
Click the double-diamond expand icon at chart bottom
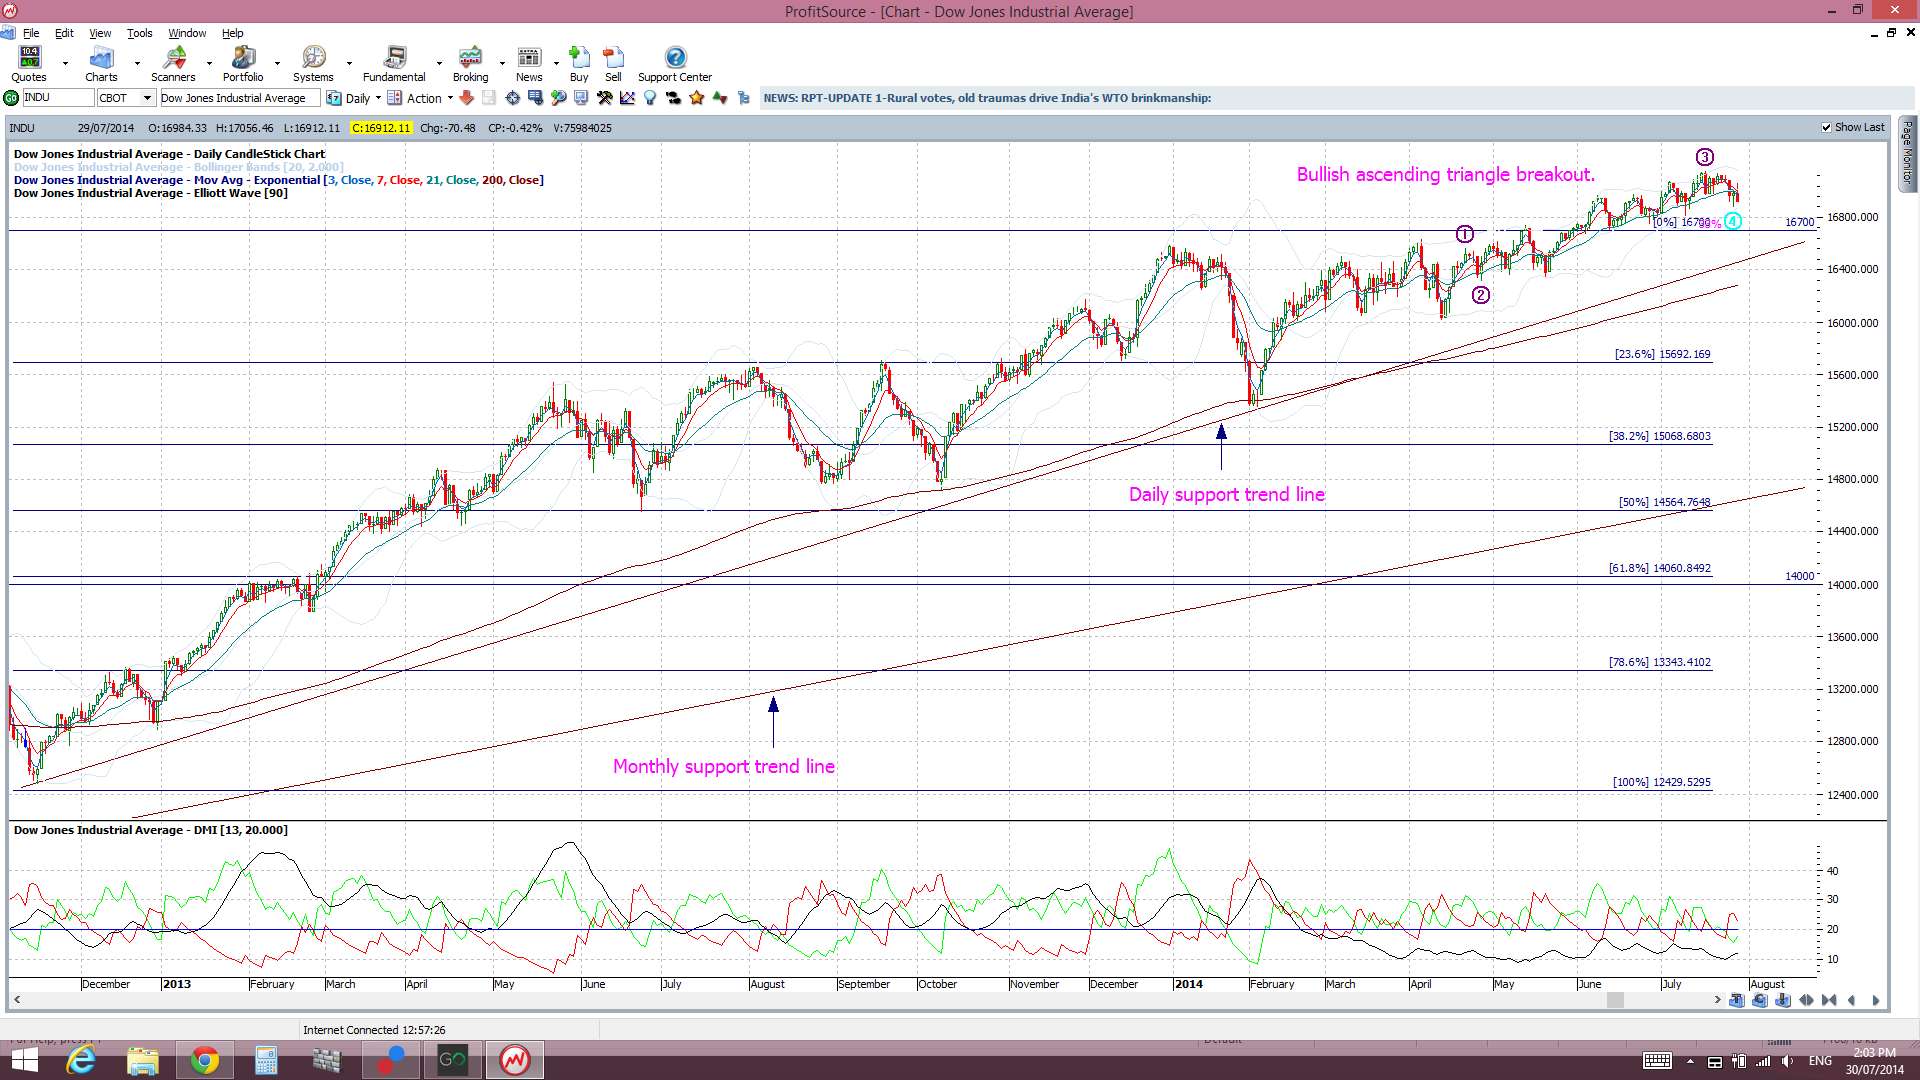click(1806, 1000)
